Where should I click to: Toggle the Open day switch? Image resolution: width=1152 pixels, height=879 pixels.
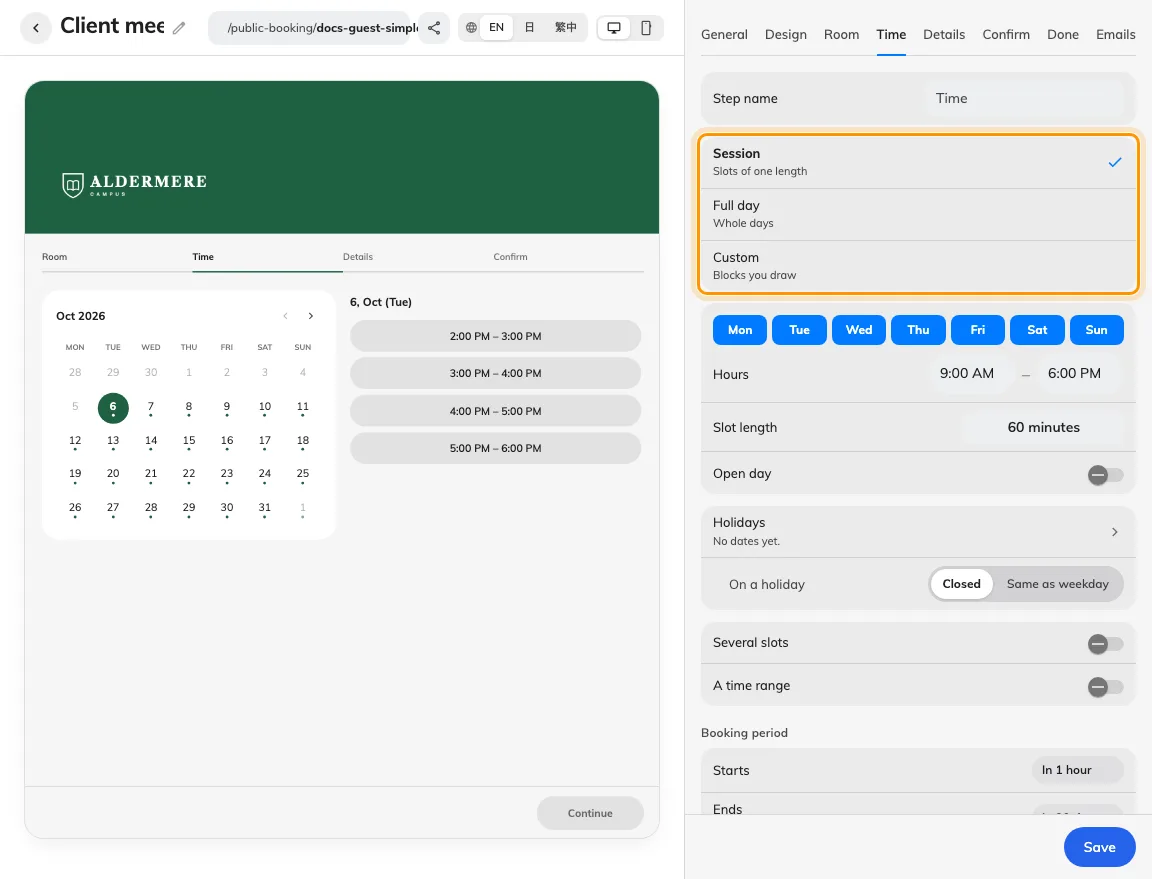[x=1105, y=475]
